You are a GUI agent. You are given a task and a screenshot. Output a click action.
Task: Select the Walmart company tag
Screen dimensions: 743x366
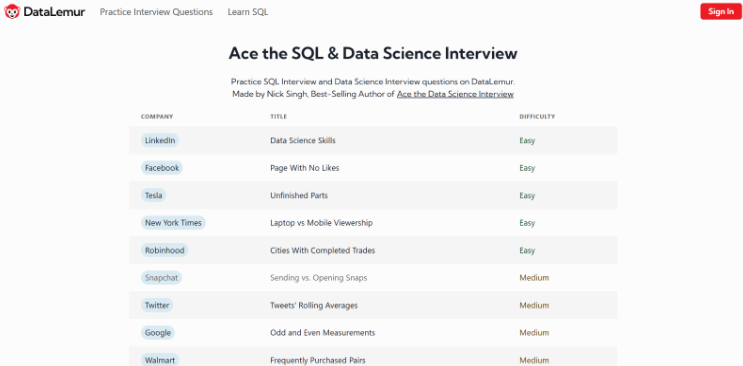pos(160,360)
